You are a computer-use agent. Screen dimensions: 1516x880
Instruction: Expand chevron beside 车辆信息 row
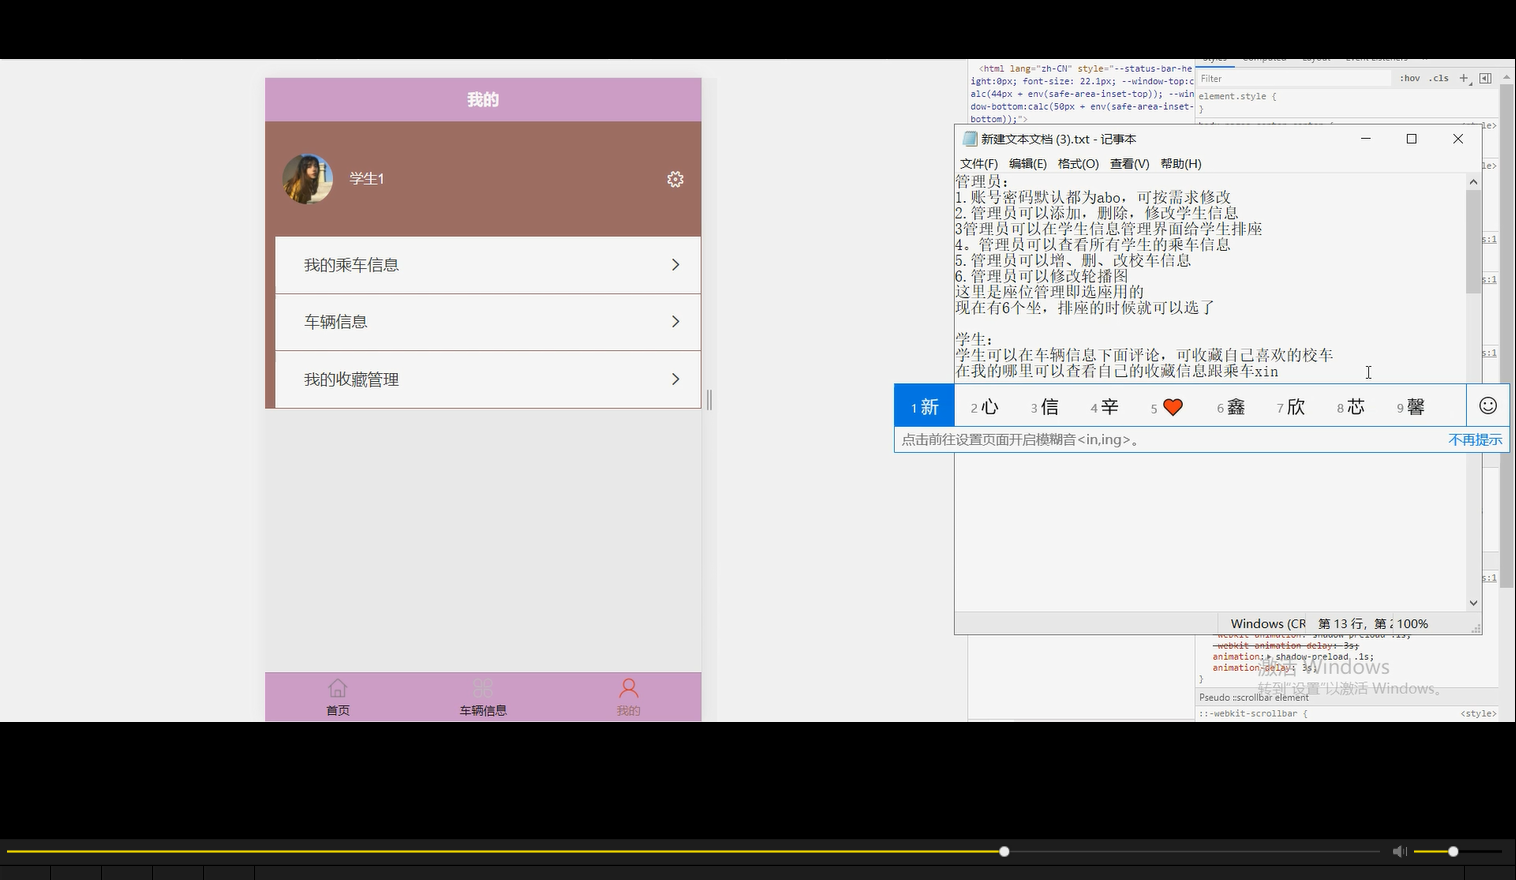click(675, 322)
